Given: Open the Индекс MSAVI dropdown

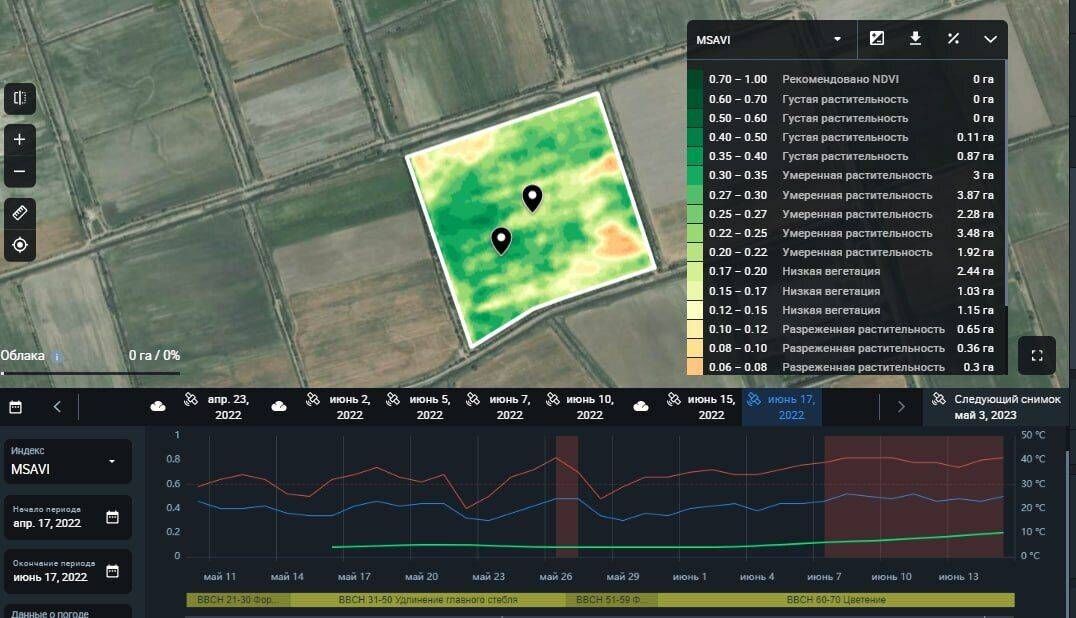Looking at the screenshot, I should [67, 462].
